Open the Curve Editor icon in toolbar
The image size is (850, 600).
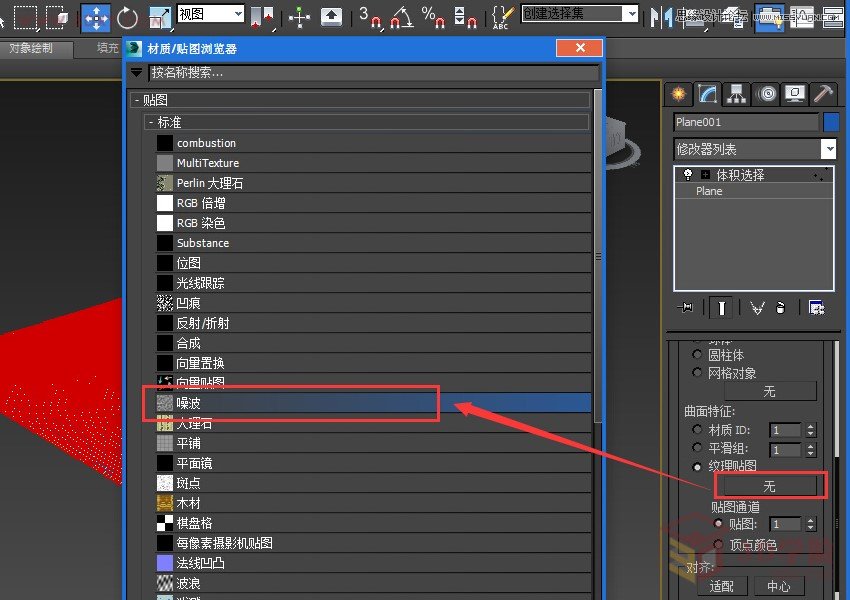(x=800, y=17)
